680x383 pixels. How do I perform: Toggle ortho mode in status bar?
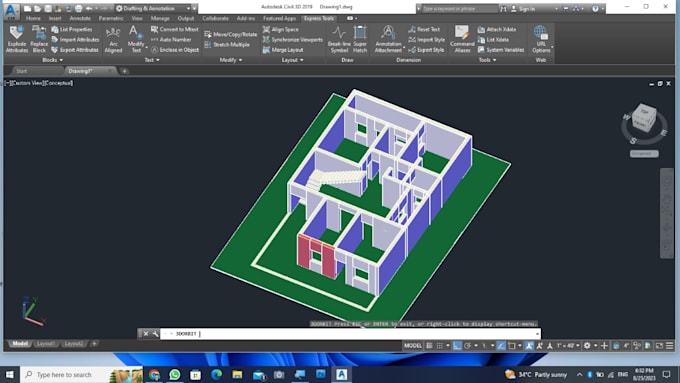click(457, 345)
